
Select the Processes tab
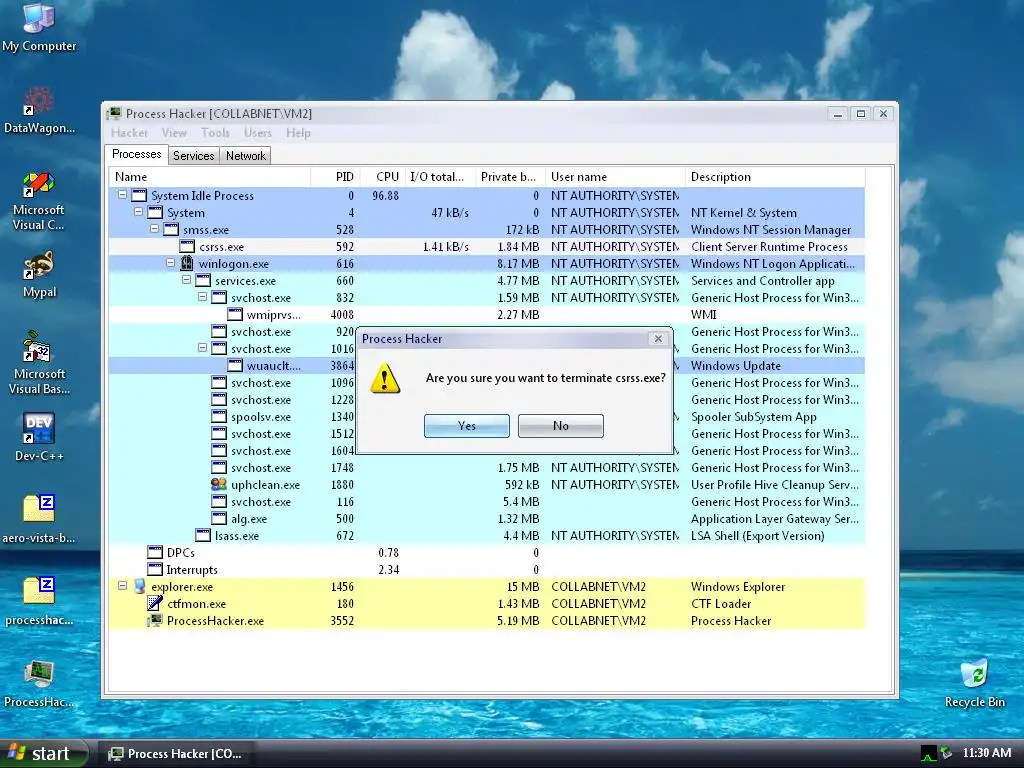click(x=136, y=154)
